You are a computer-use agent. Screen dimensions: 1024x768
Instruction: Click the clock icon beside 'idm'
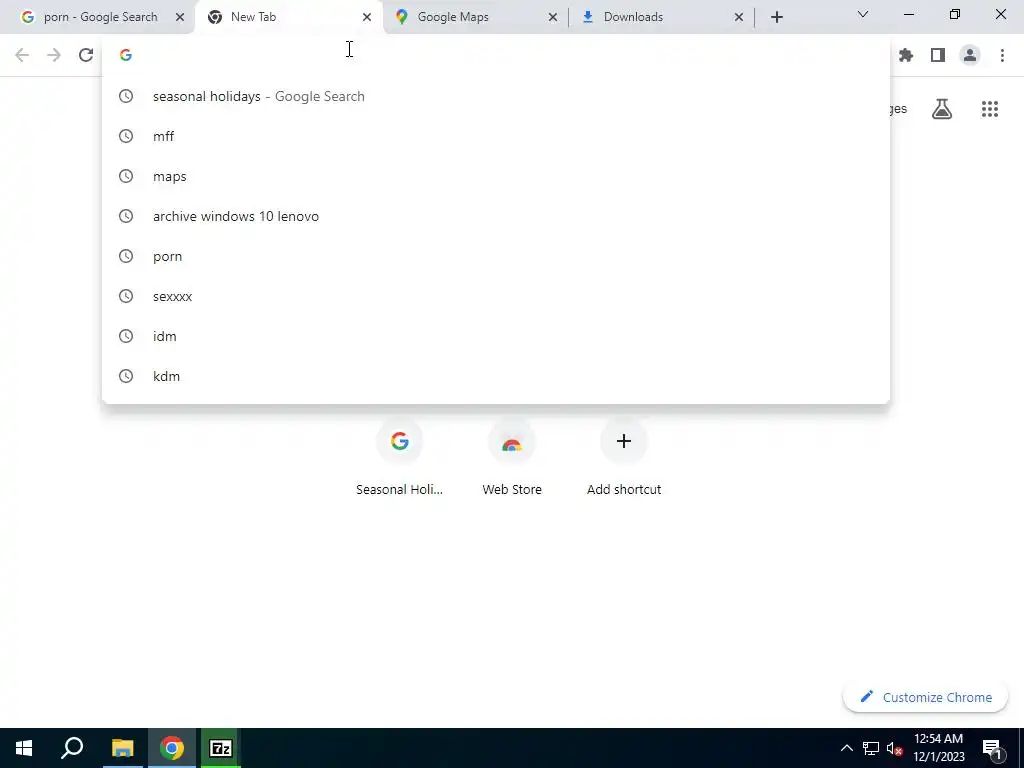coord(126,336)
